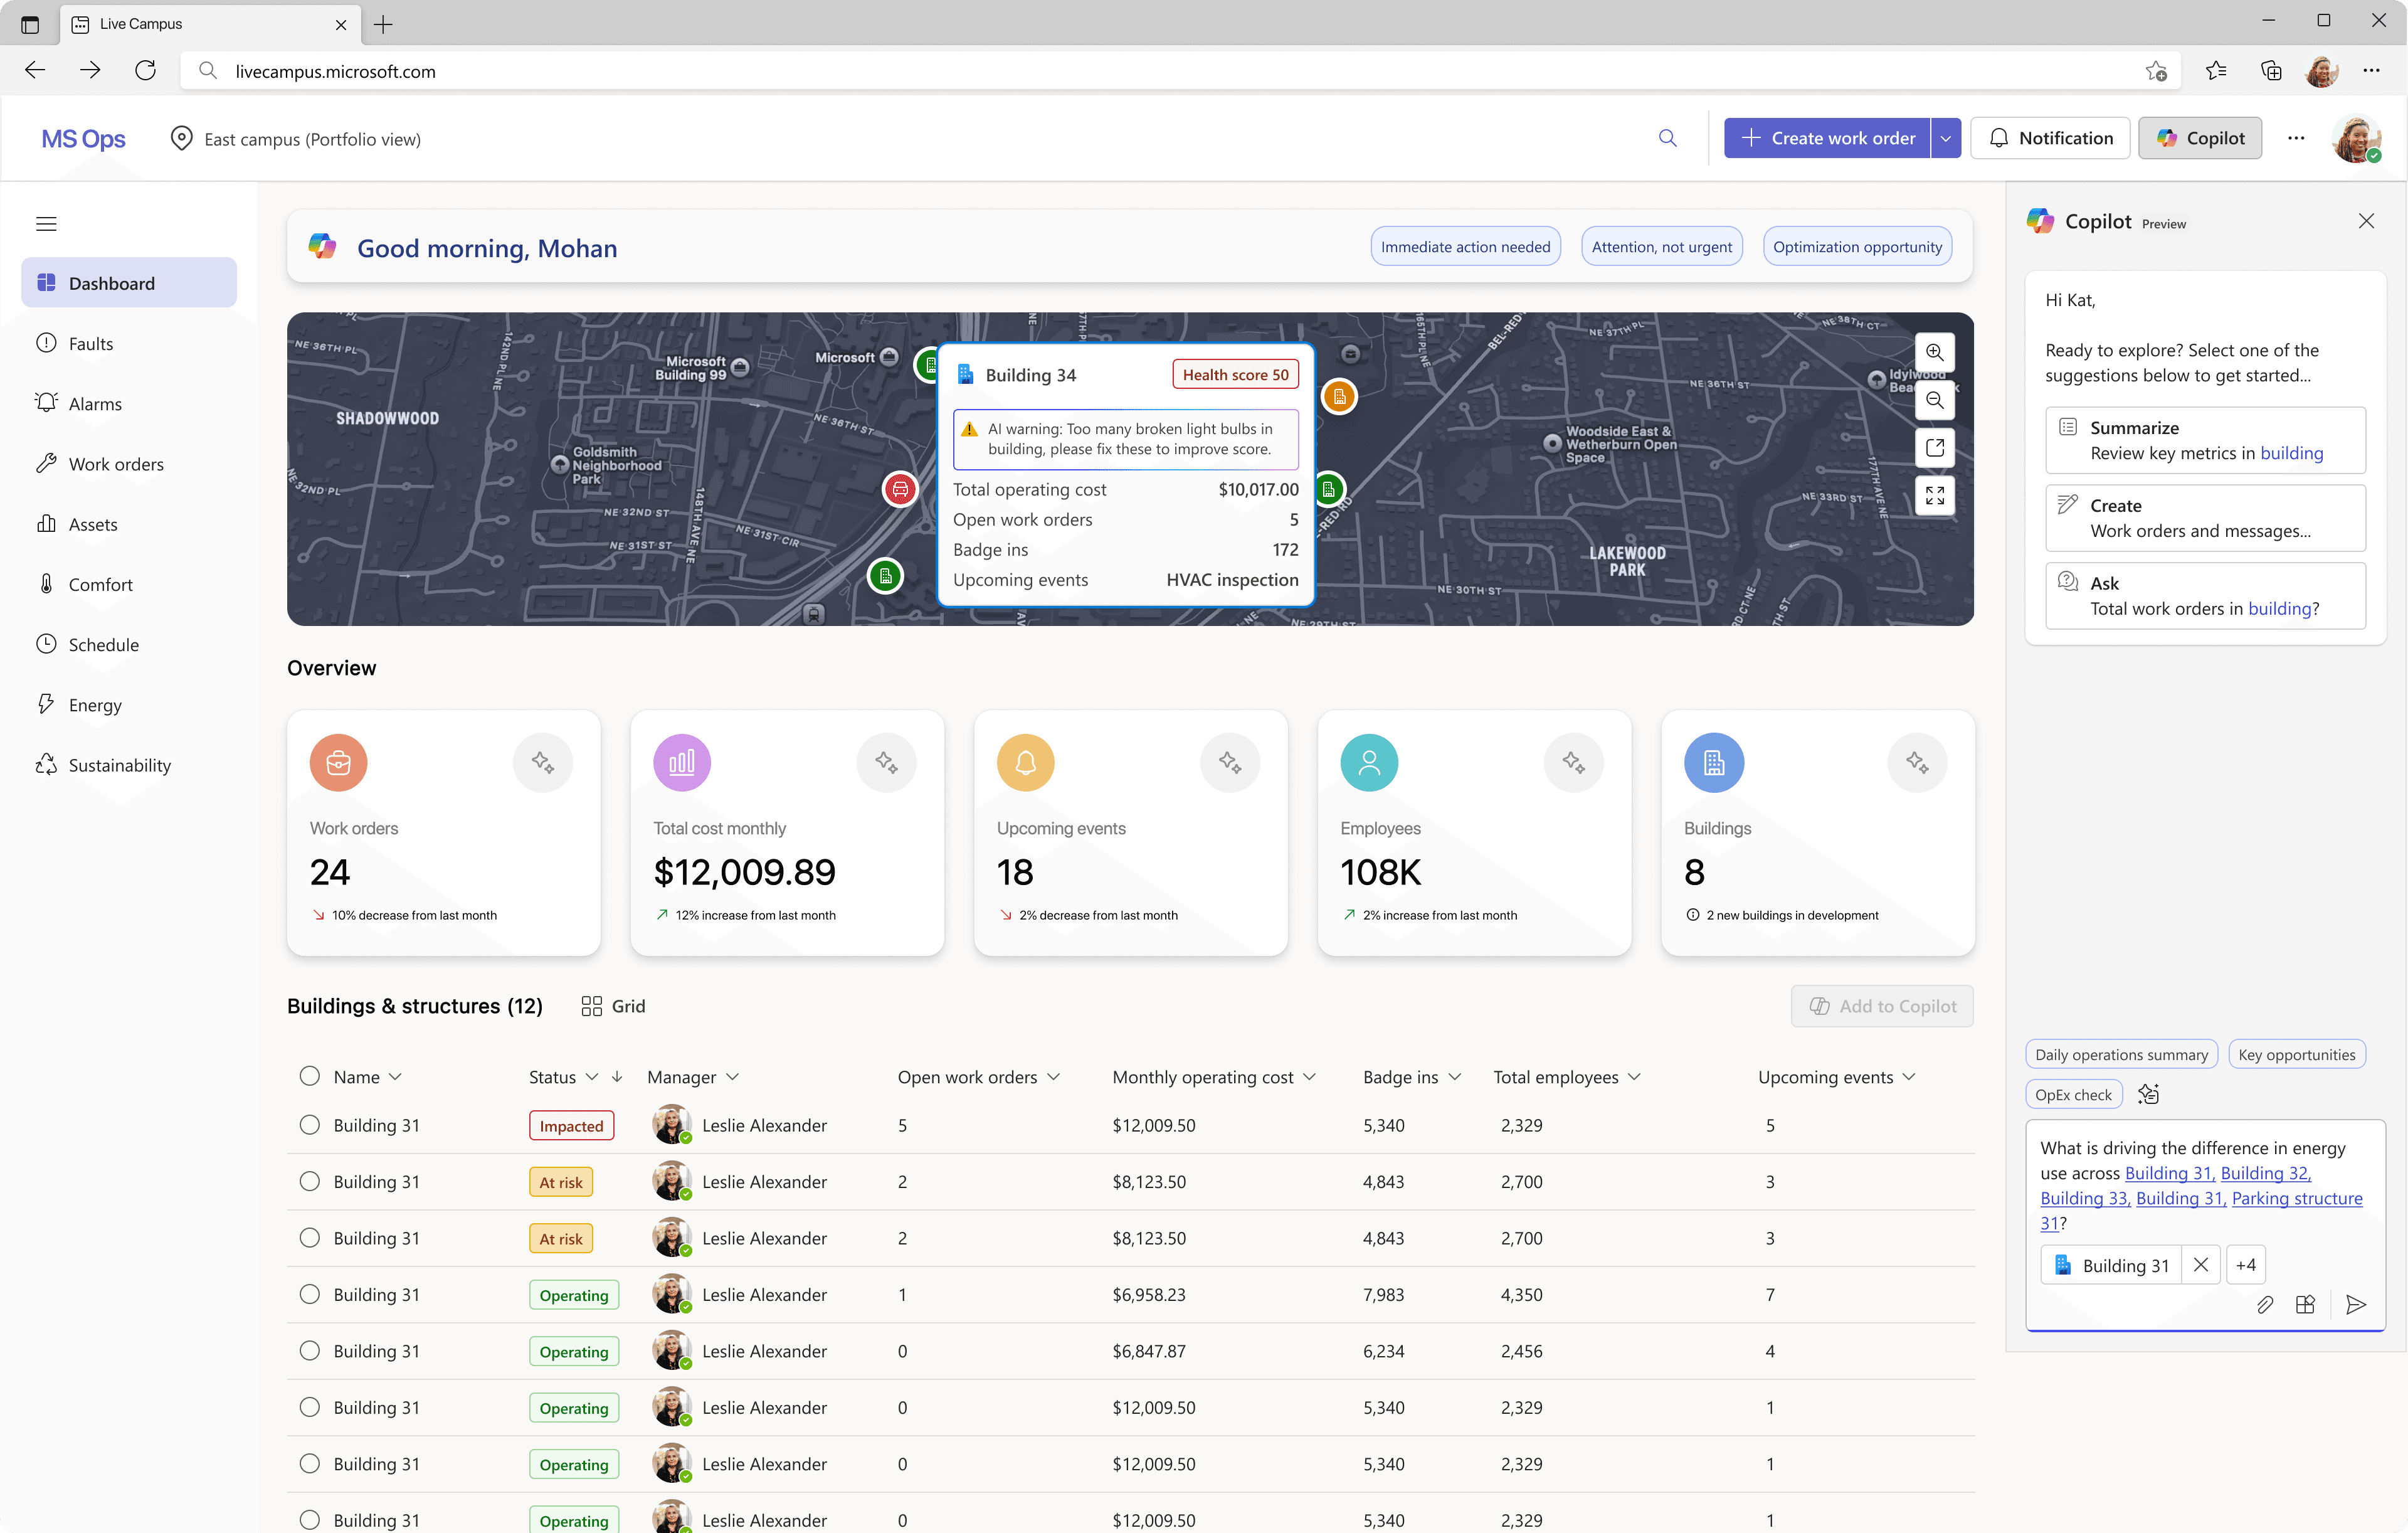Click the attach paperclip icon in Copilot input
The height and width of the screenshot is (1533, 2408).
pos(2265,1304)
